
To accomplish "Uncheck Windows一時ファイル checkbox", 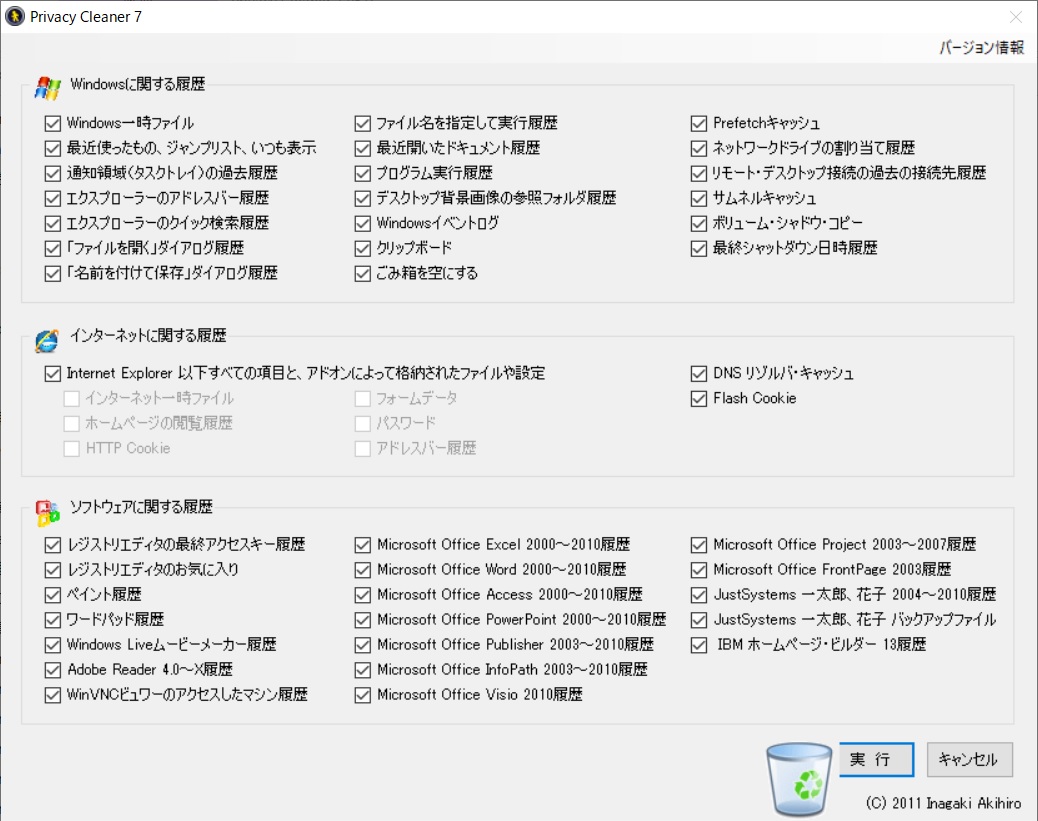I will point(52,123).
